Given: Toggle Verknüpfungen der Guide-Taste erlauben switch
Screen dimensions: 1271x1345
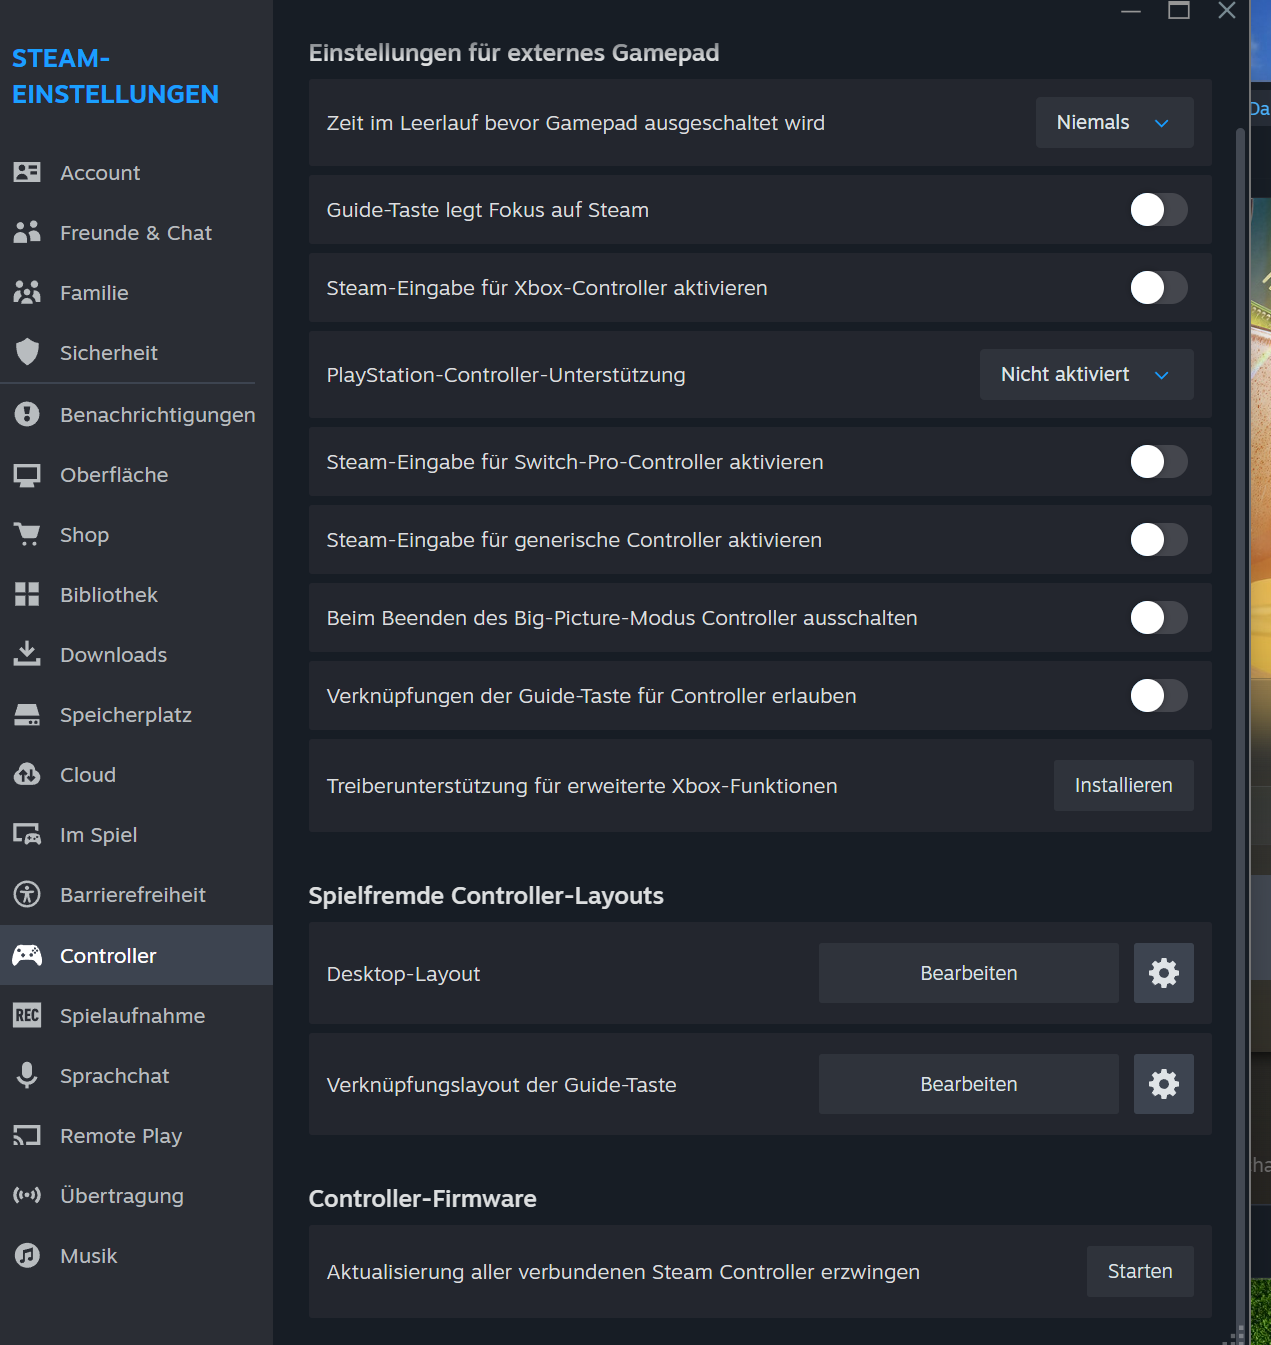Looking at the screenshot, I should click(x=1159, y=696).
